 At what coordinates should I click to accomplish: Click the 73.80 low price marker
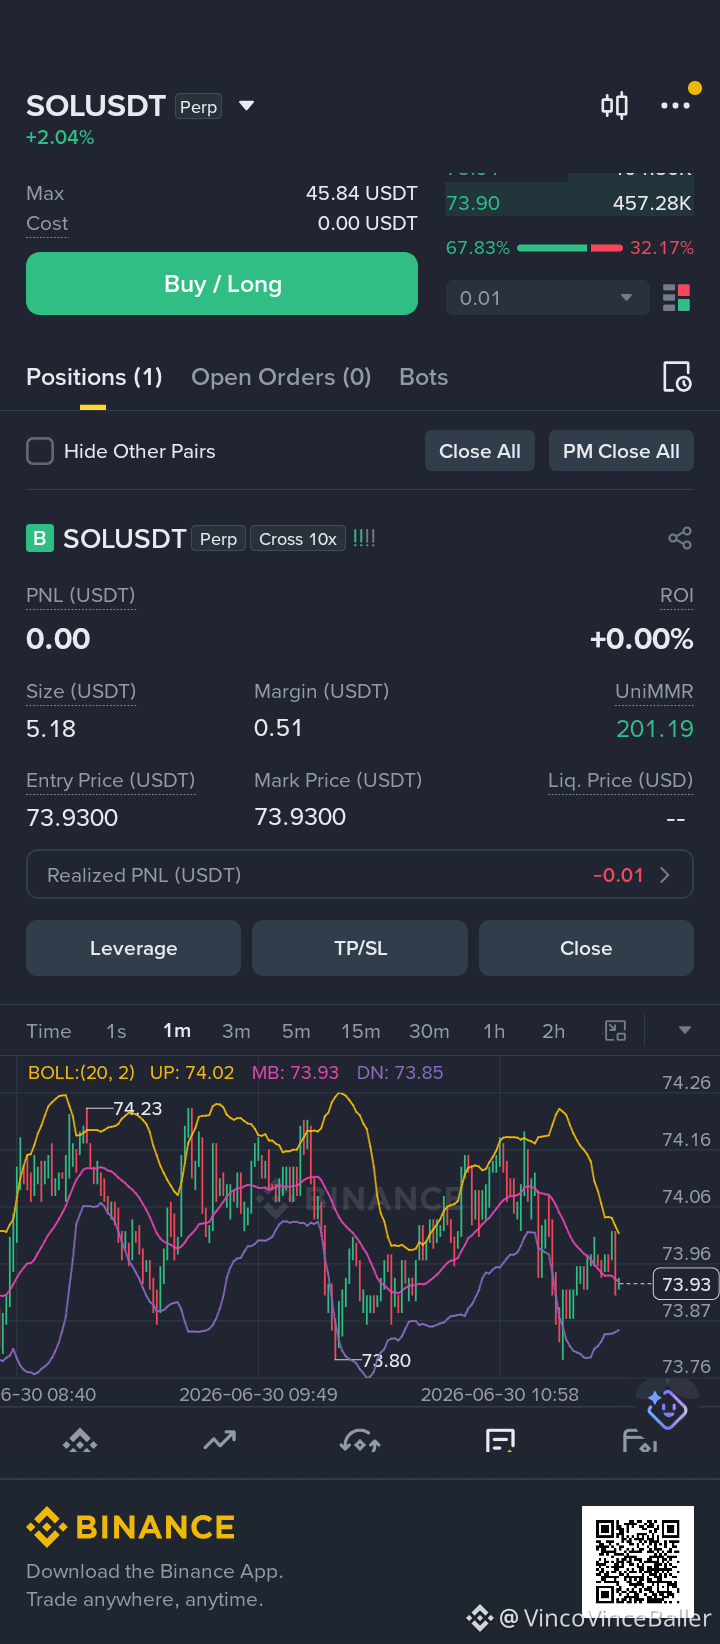[x=386, y=1360]
